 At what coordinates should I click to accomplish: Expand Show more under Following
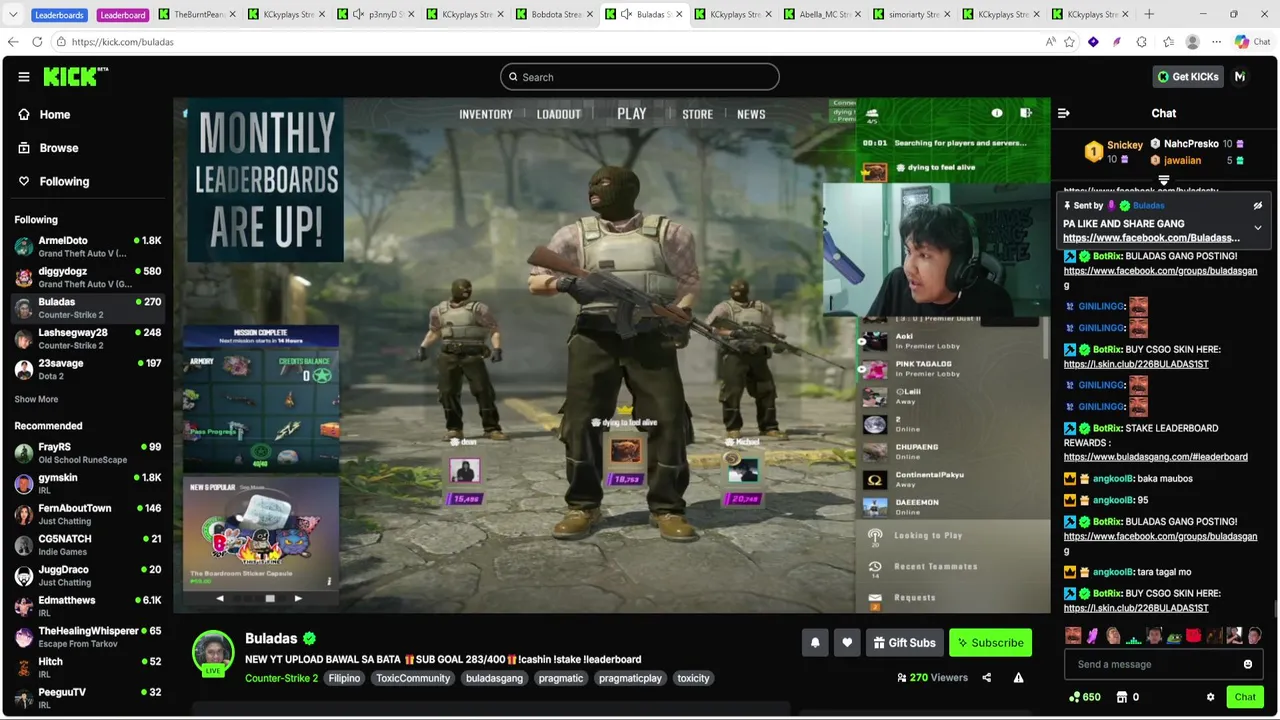tap(36, 399)
